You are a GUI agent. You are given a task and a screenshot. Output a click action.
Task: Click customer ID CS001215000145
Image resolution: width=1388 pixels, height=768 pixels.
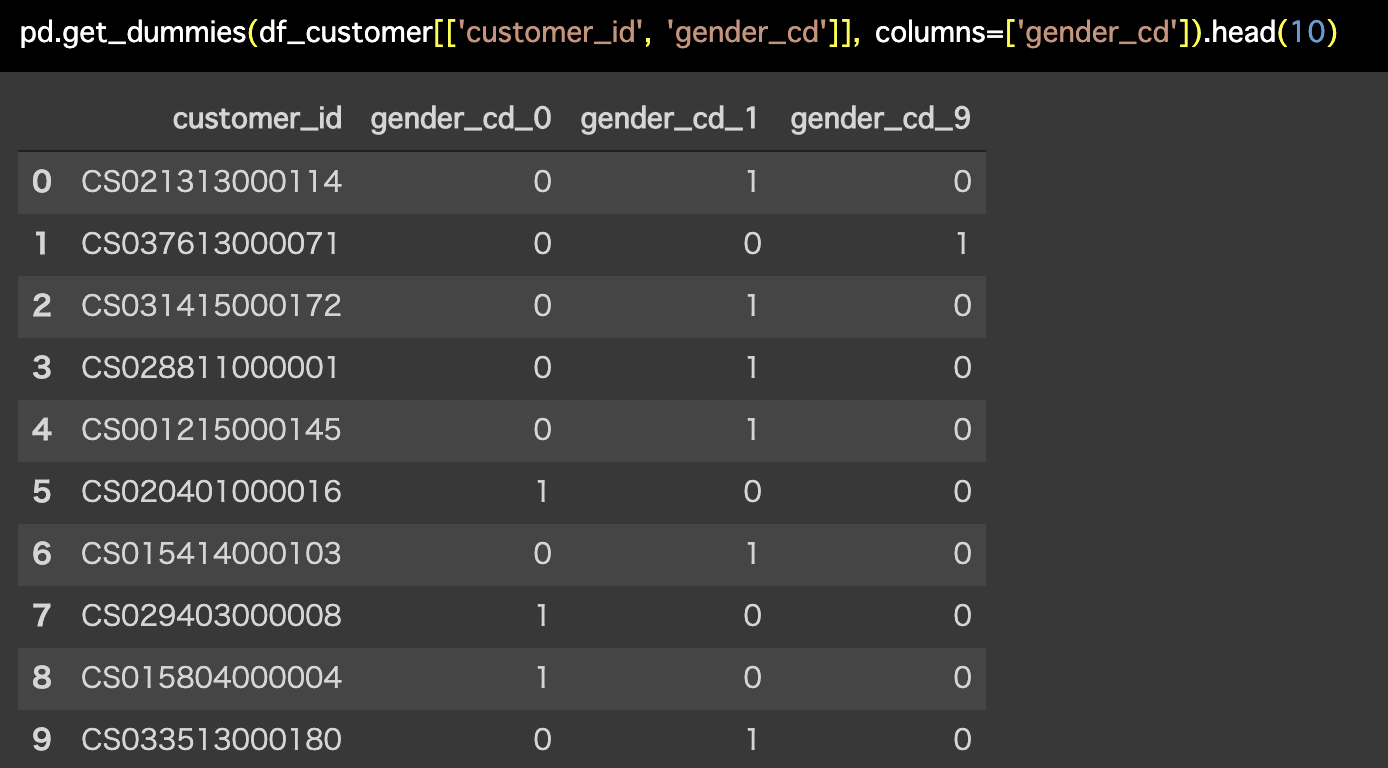click(211, 430)
